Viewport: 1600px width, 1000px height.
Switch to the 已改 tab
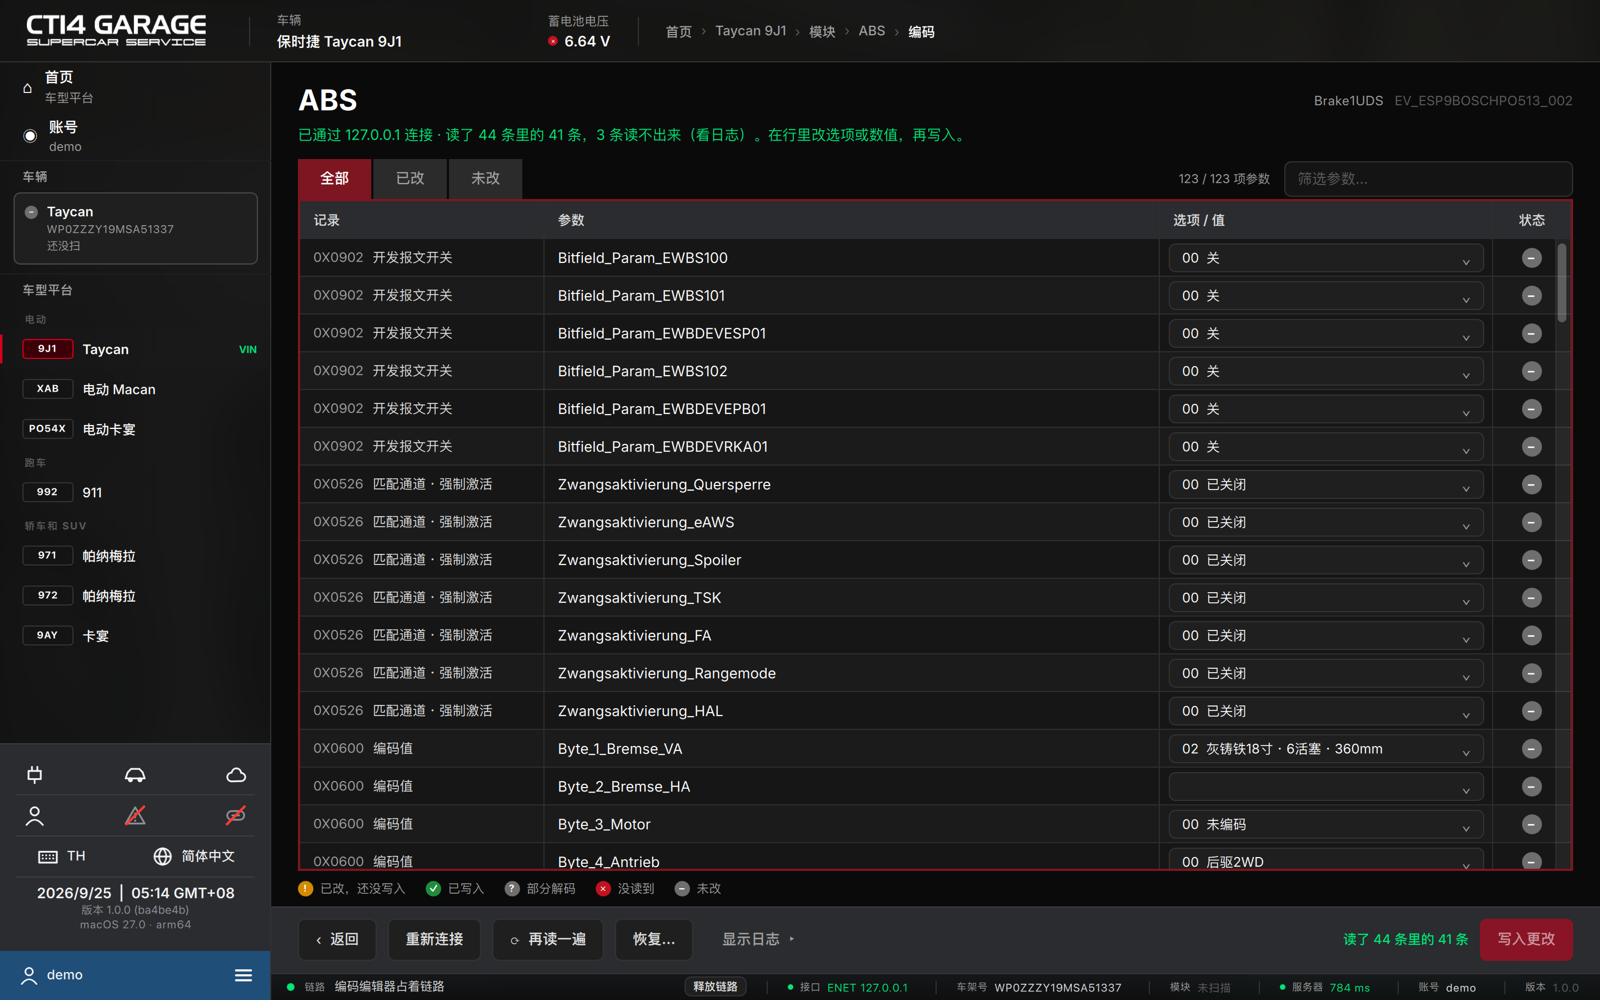coord(410,179)
